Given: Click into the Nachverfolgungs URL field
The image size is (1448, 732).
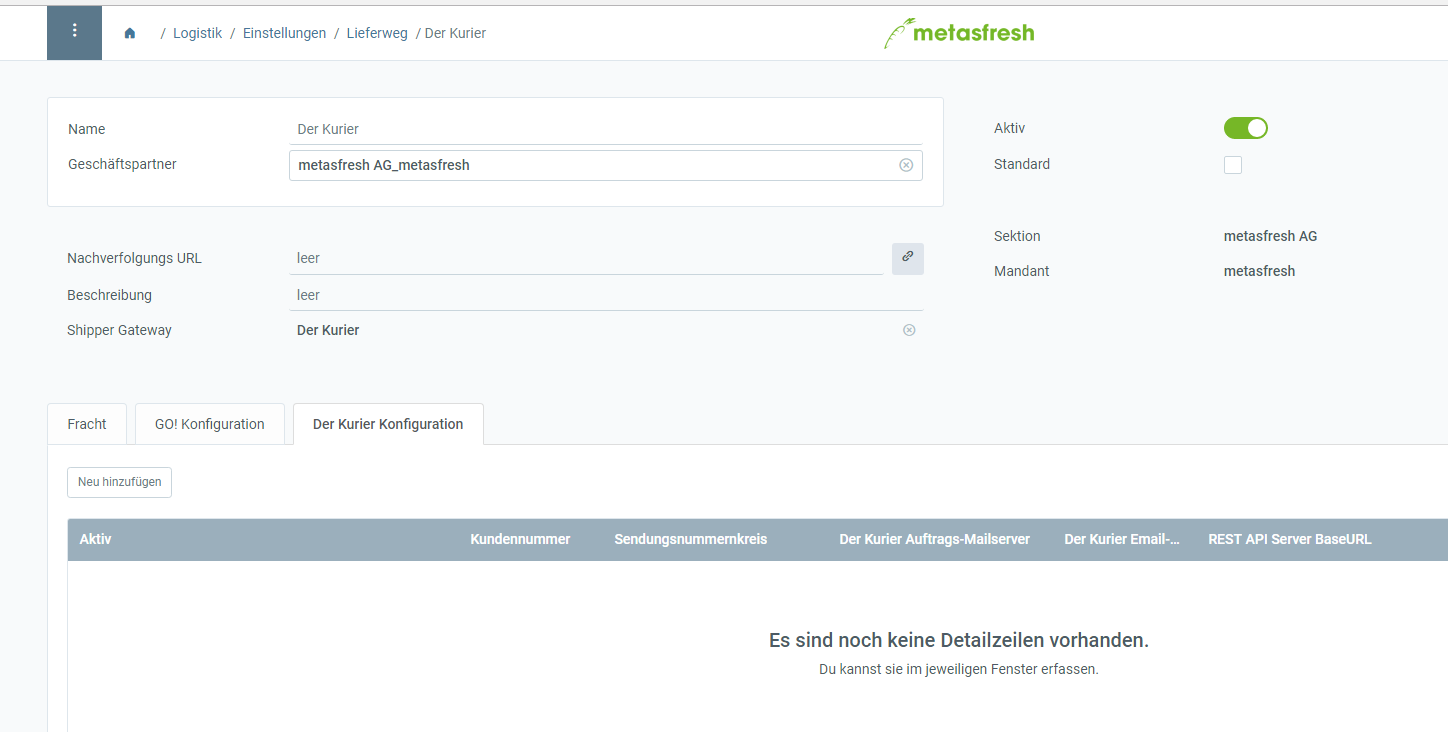Looking at the screenshot, I should coord(586,258).
